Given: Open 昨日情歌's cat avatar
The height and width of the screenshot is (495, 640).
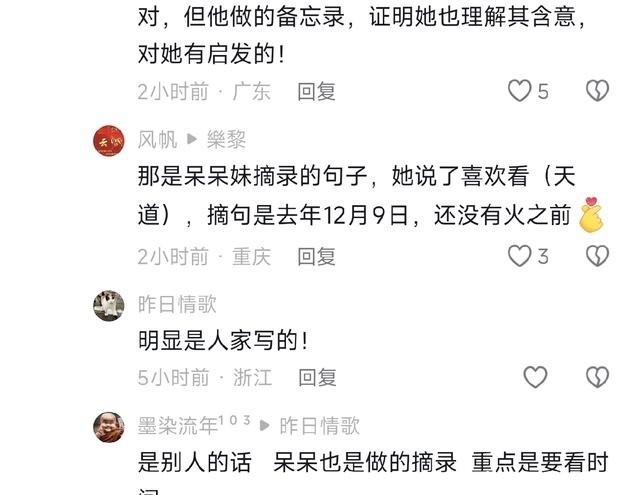Looking at the screenshot, I should [109, 306].
